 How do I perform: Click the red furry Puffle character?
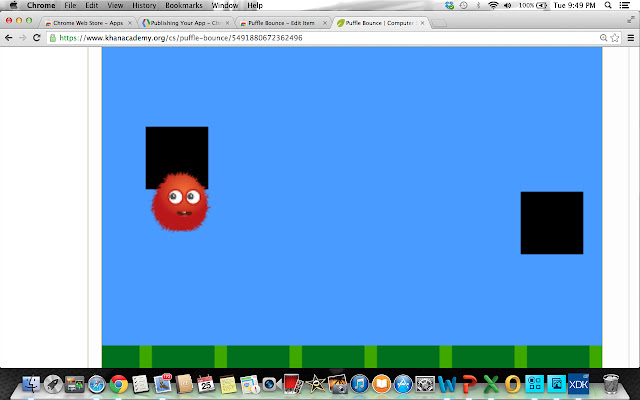[180, 202]
